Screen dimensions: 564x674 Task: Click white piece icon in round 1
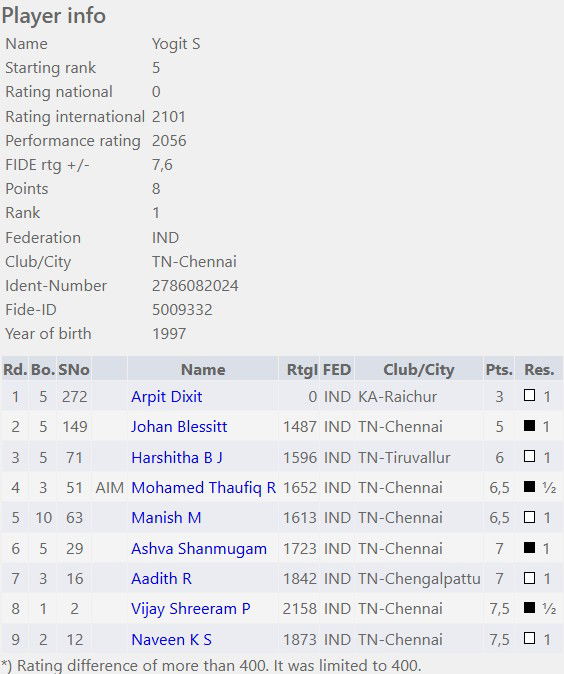[x=530, y=395]
